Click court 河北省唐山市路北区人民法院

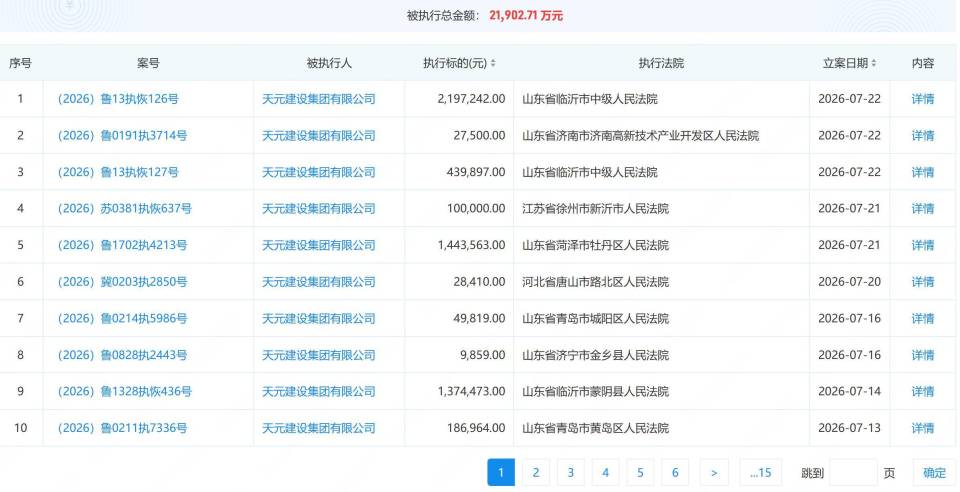[595, 281]
